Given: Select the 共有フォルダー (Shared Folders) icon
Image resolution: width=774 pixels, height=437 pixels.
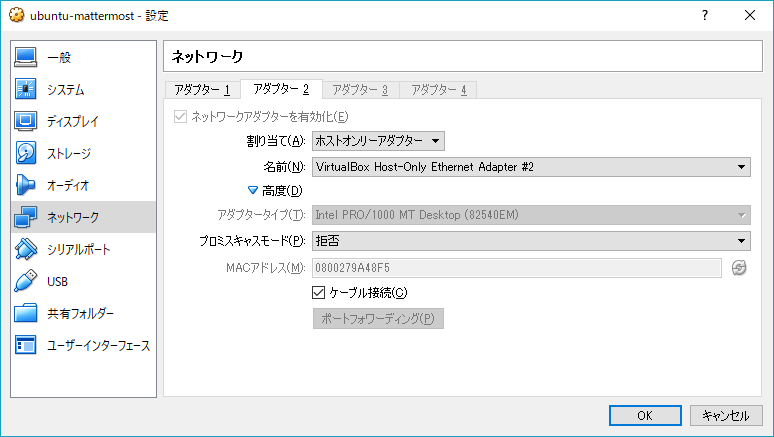Looking at the screenshot, I should [x=26, y=314].
